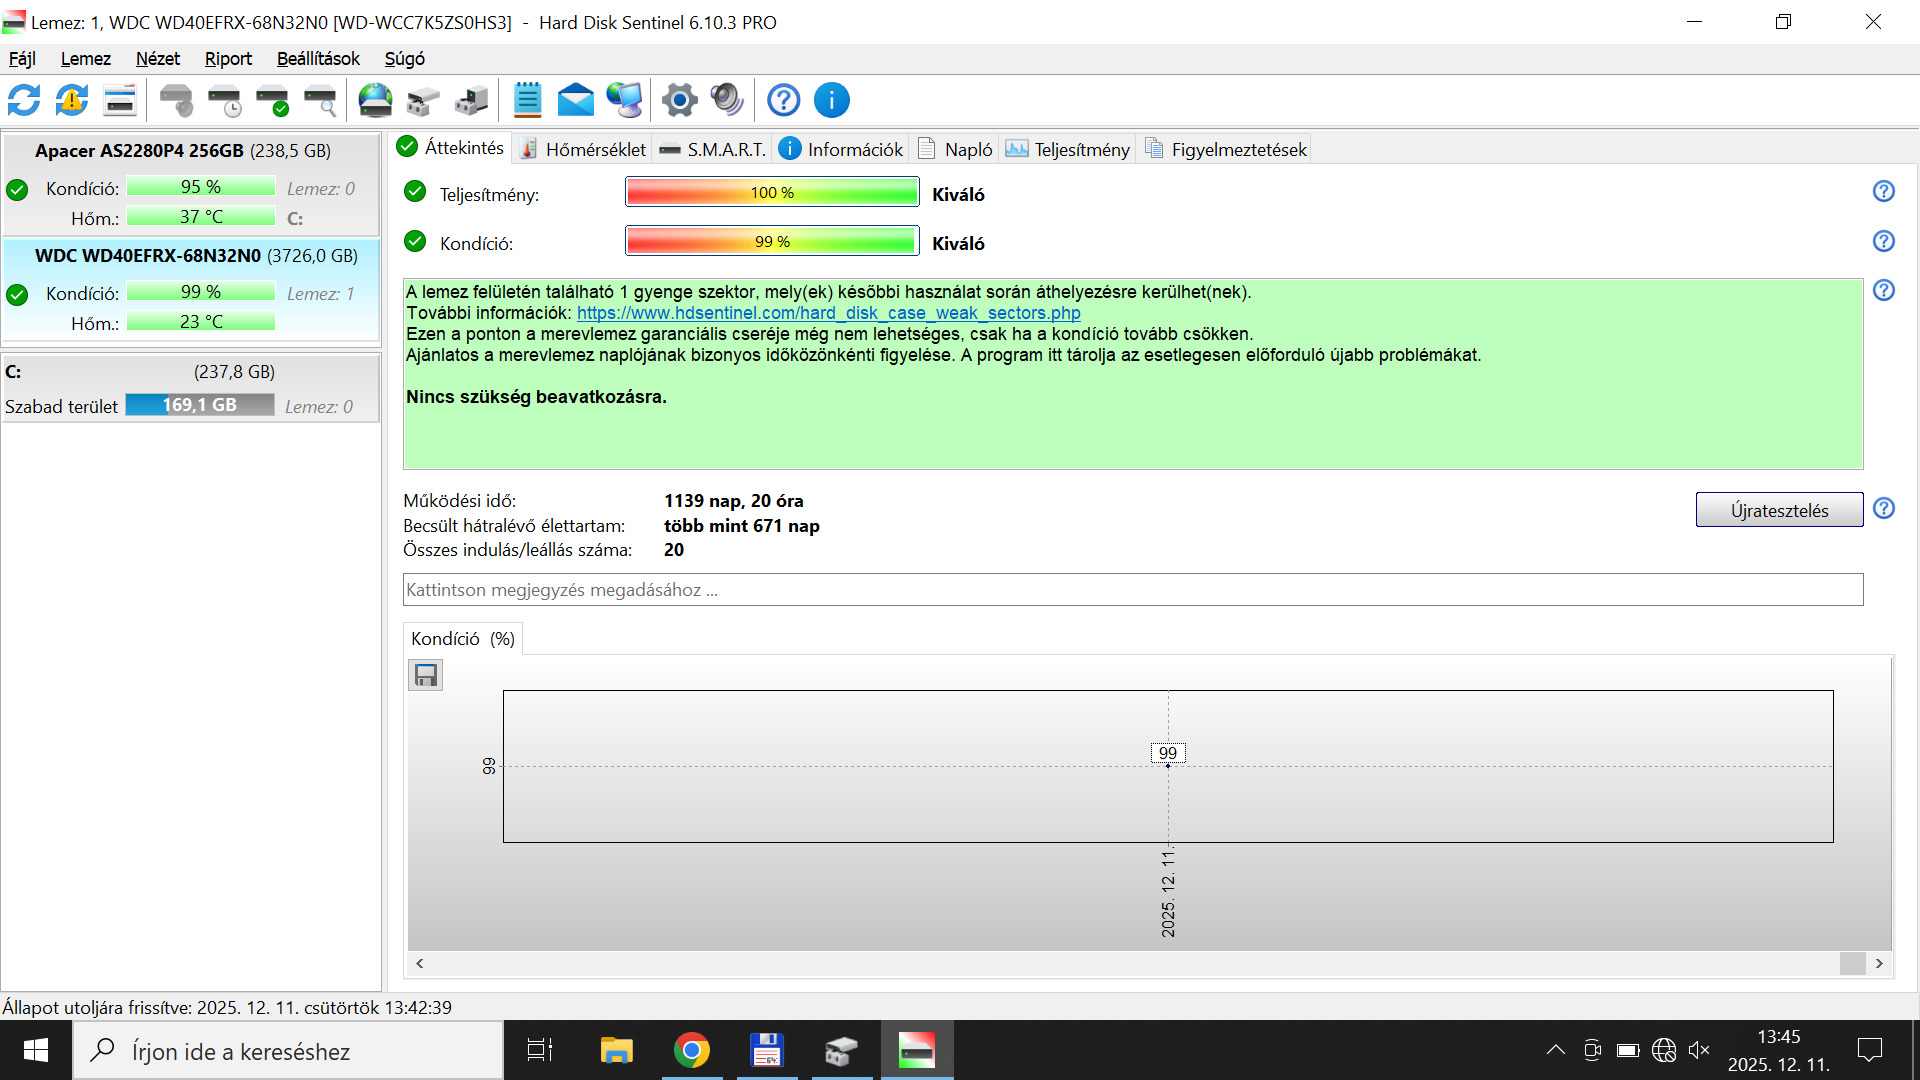Open the Riport menu
This screenshot has width=1920, height=1080.
(x=228, y=59)
